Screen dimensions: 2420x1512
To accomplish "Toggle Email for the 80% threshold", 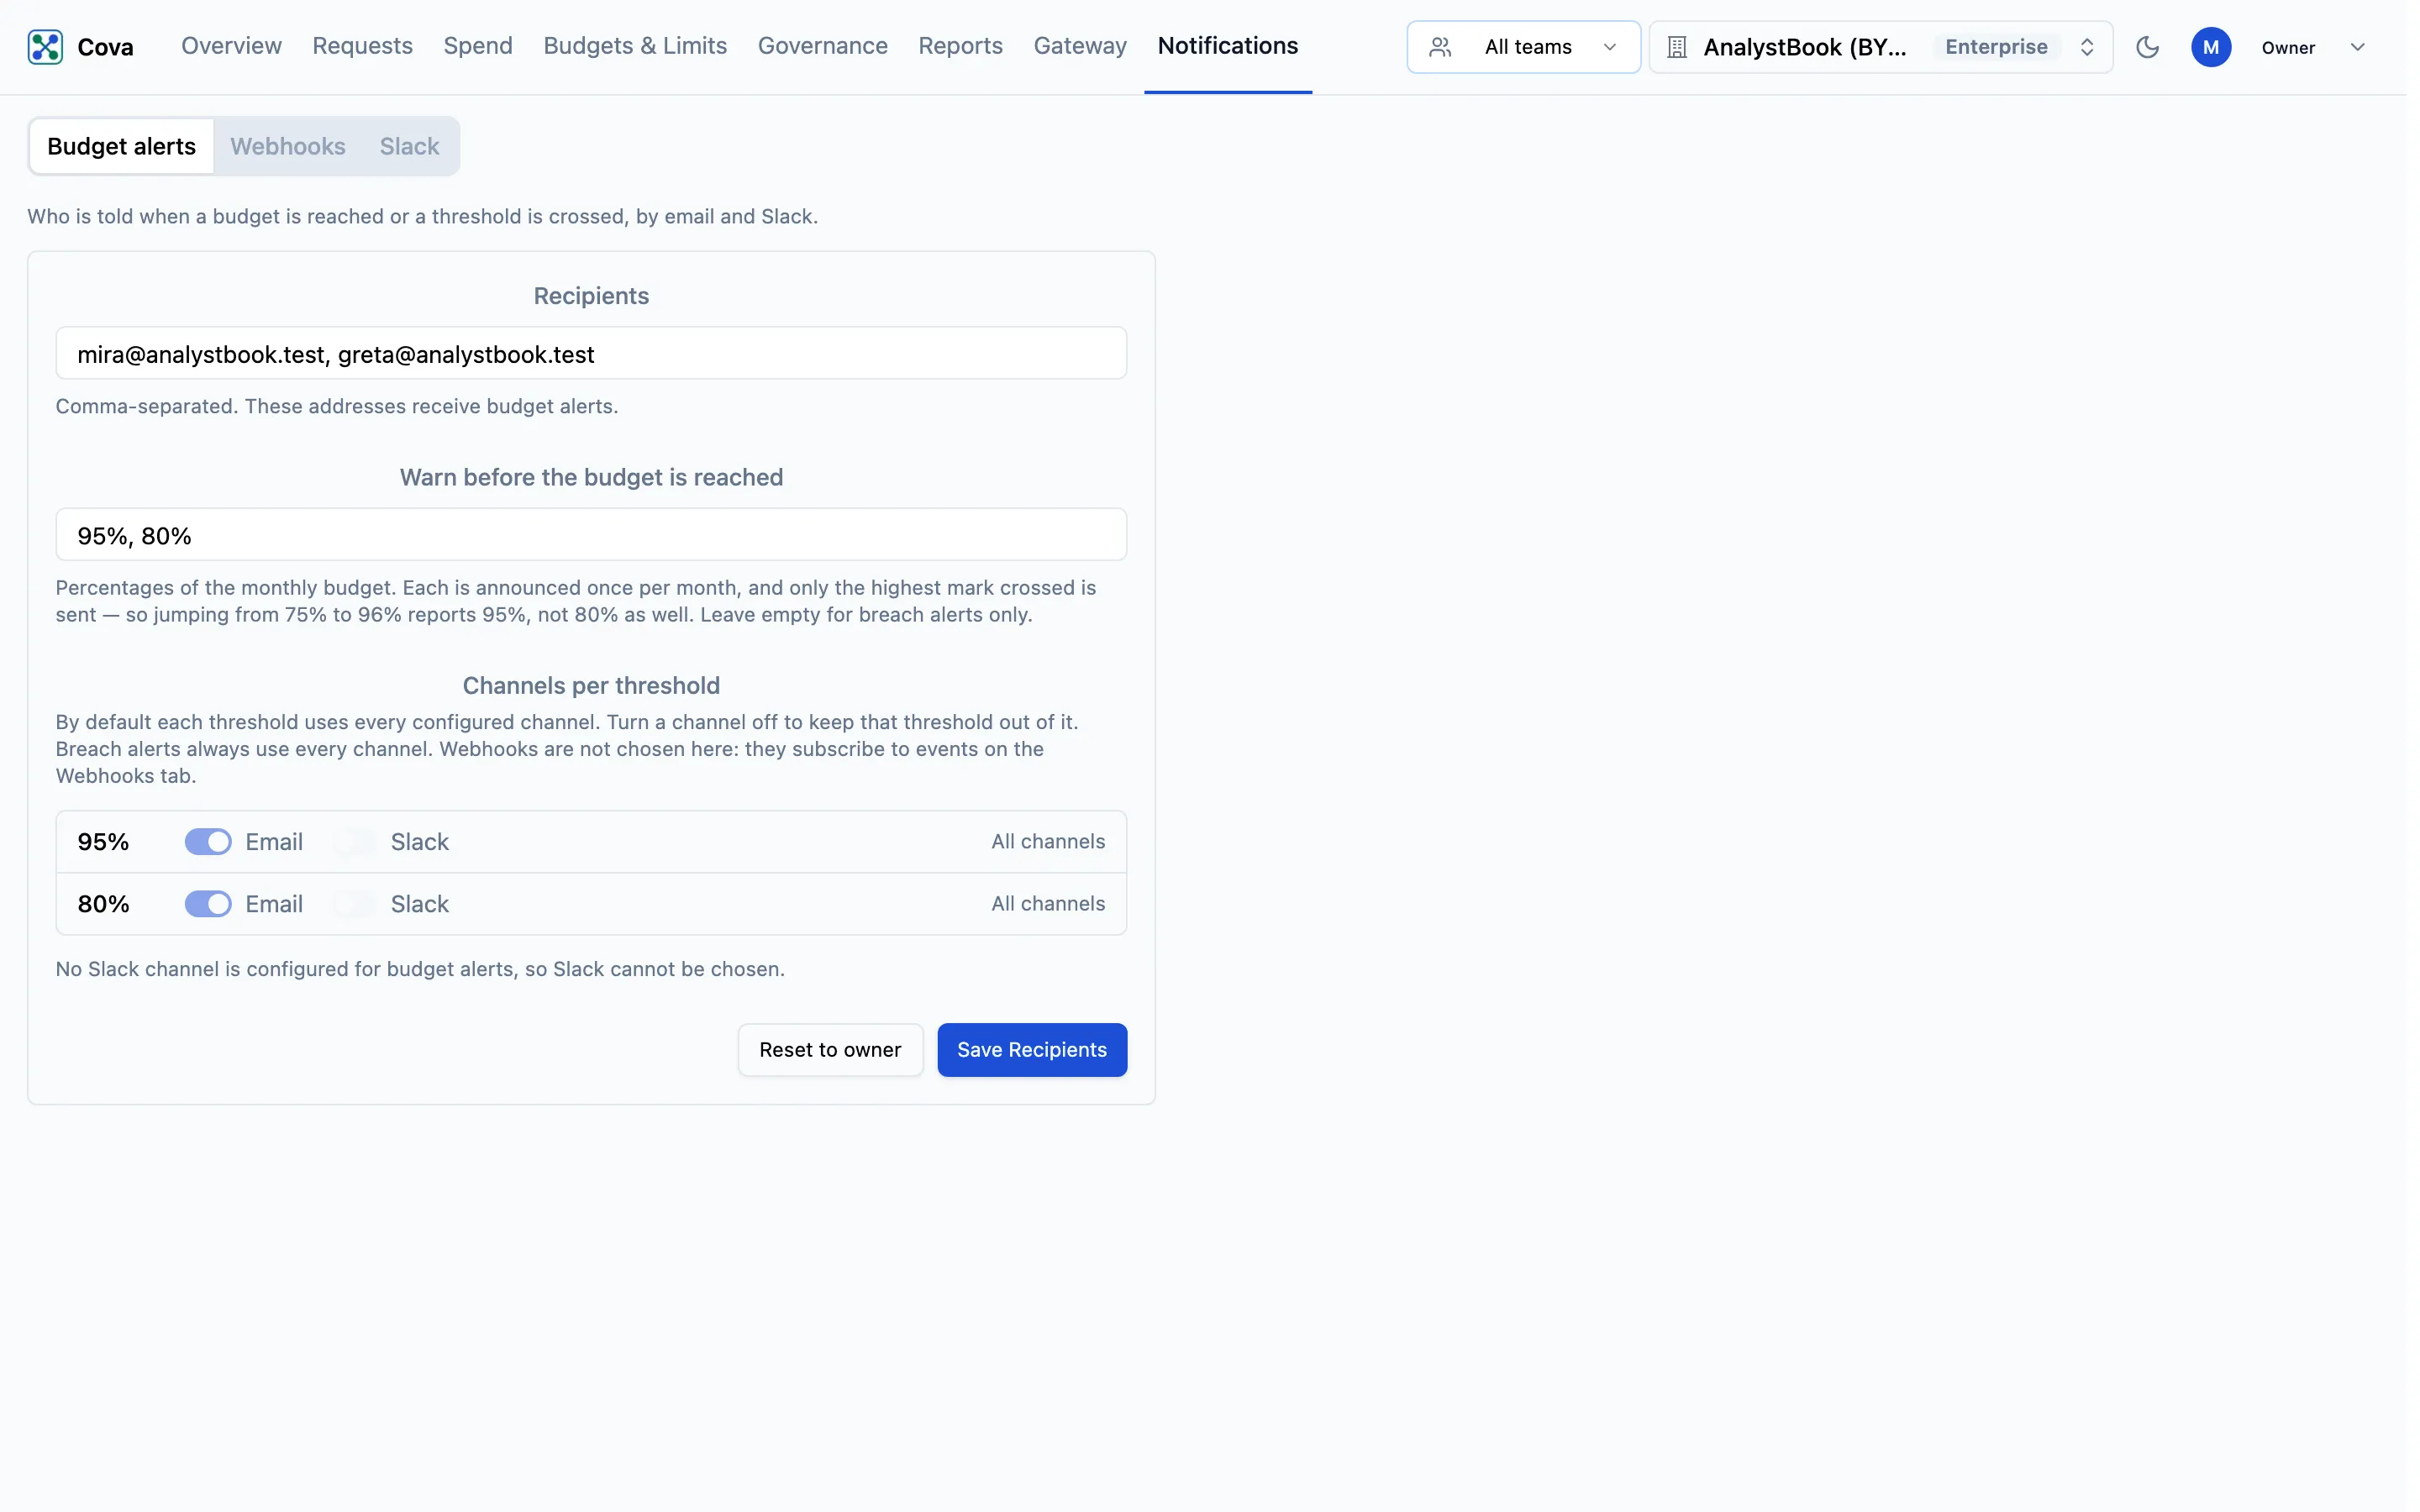I will click(x=208, y=904).
